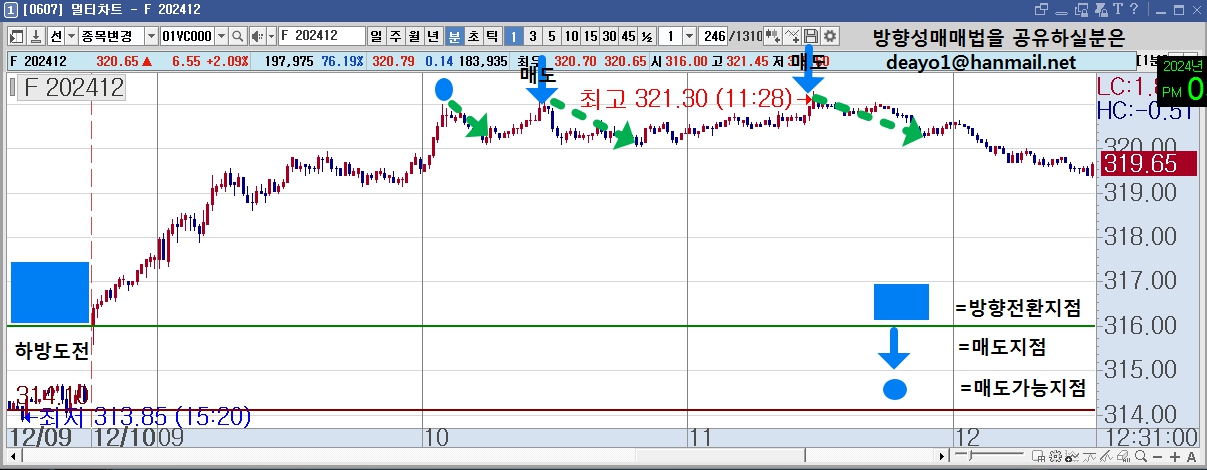This screenshot has width=1207, height=470.
Task: Click the copy window icon in title bar
Action: (1082, 9)
